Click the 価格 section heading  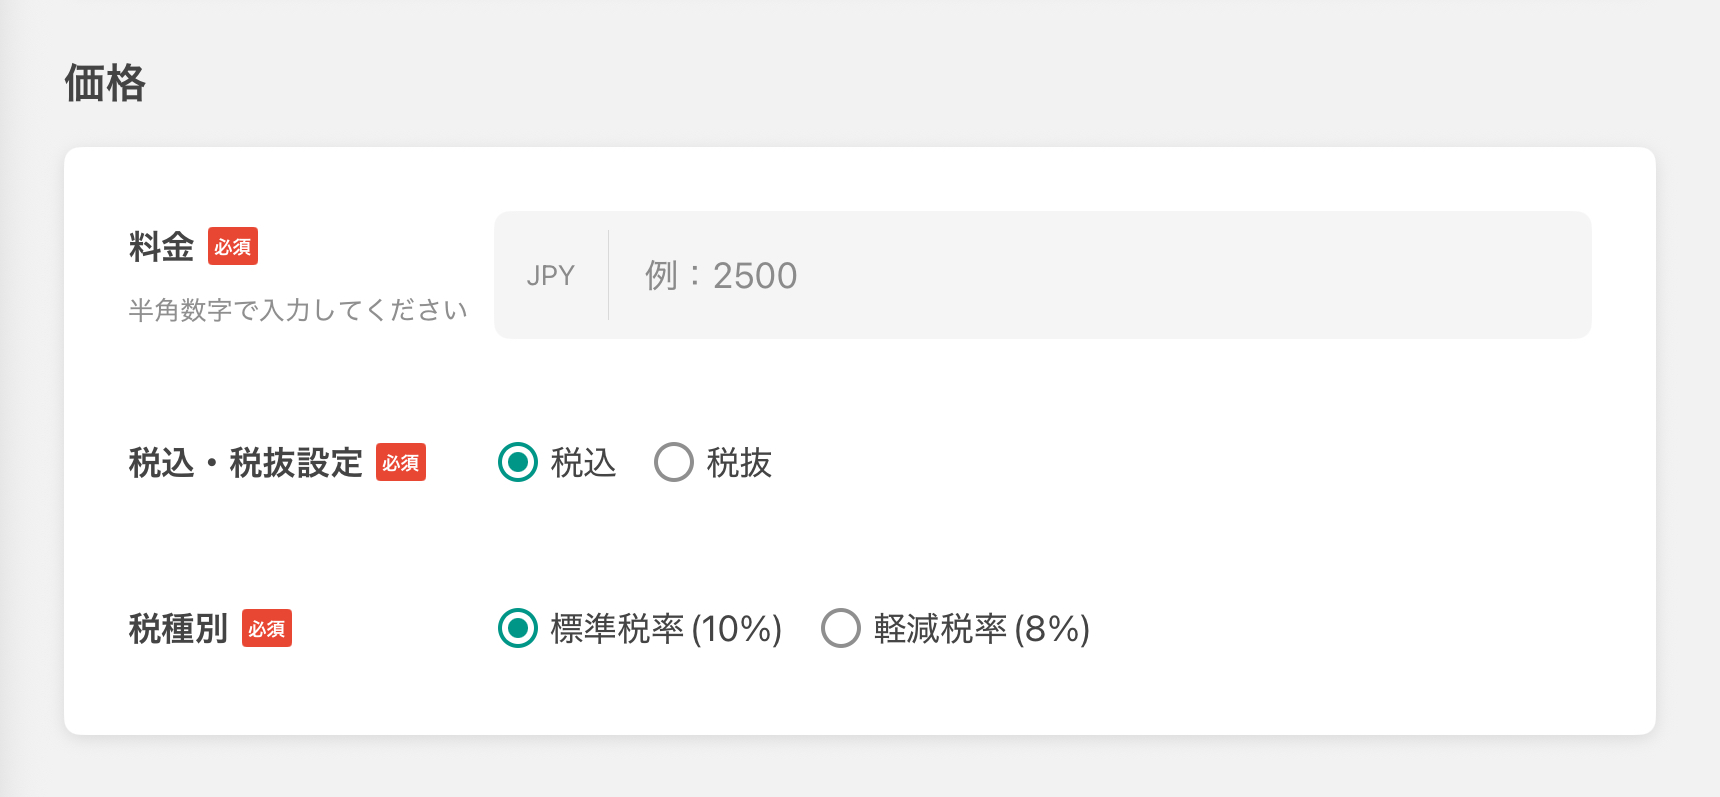pos(105,83)
